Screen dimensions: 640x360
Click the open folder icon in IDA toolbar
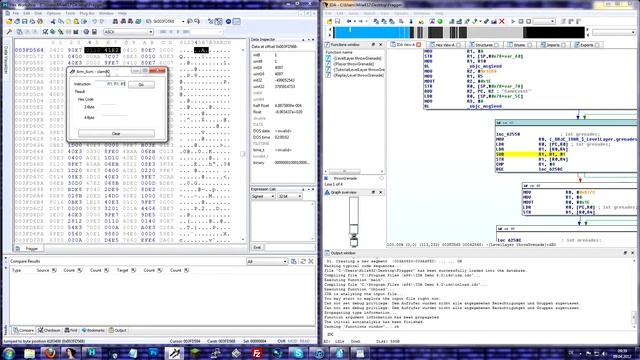pos(329,21)
